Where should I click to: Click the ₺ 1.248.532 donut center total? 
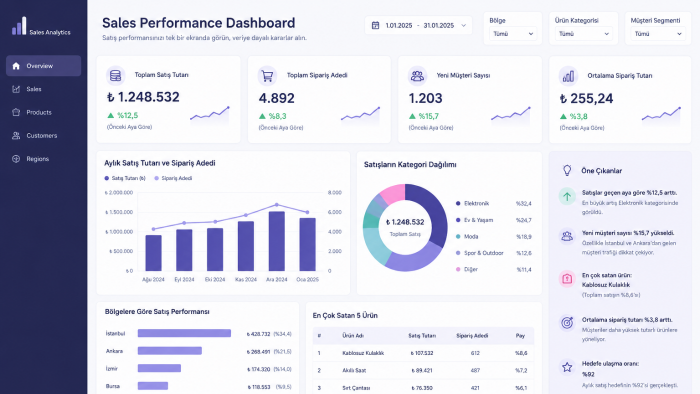click(405, 222)
